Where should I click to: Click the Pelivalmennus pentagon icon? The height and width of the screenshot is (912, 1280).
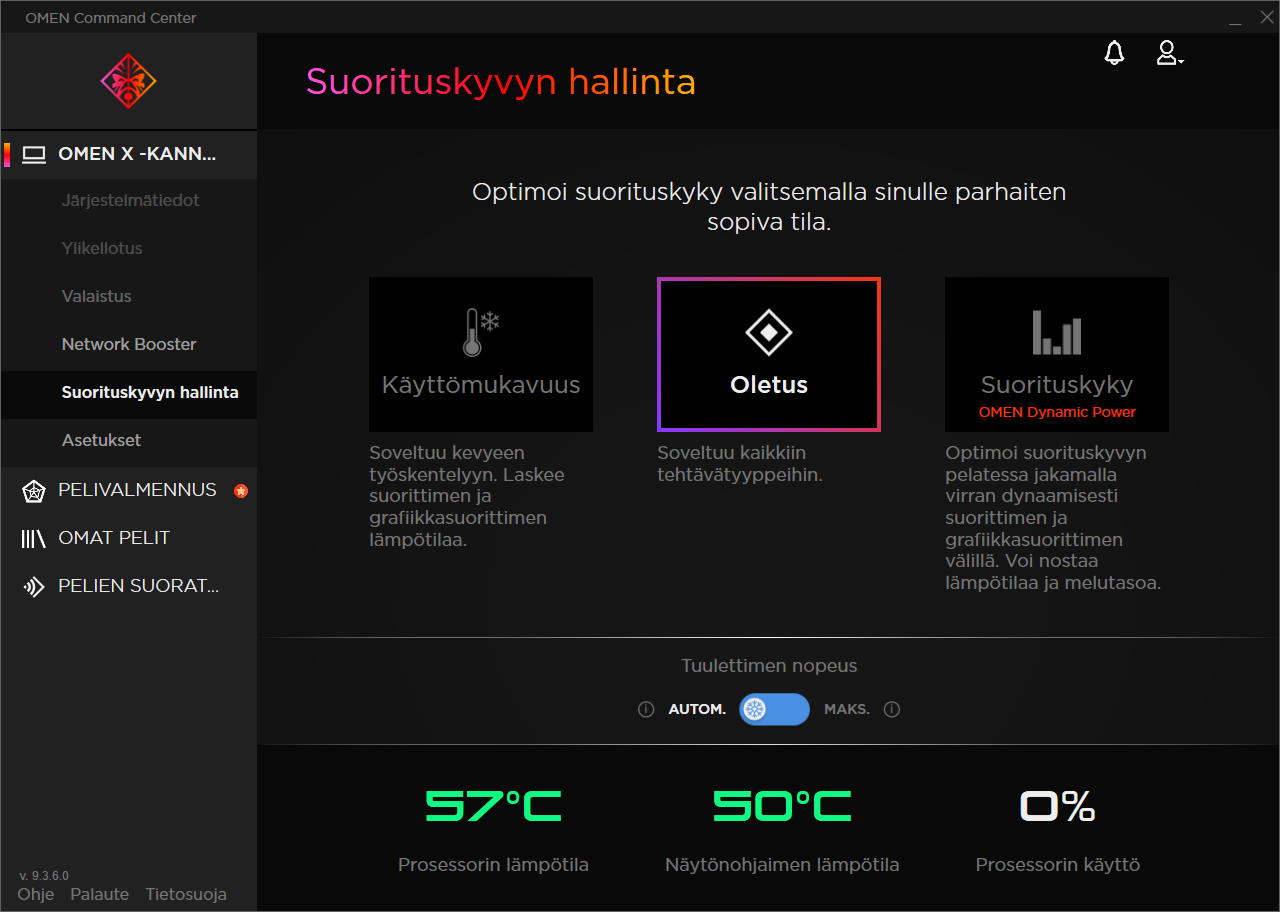click(34, 491)
